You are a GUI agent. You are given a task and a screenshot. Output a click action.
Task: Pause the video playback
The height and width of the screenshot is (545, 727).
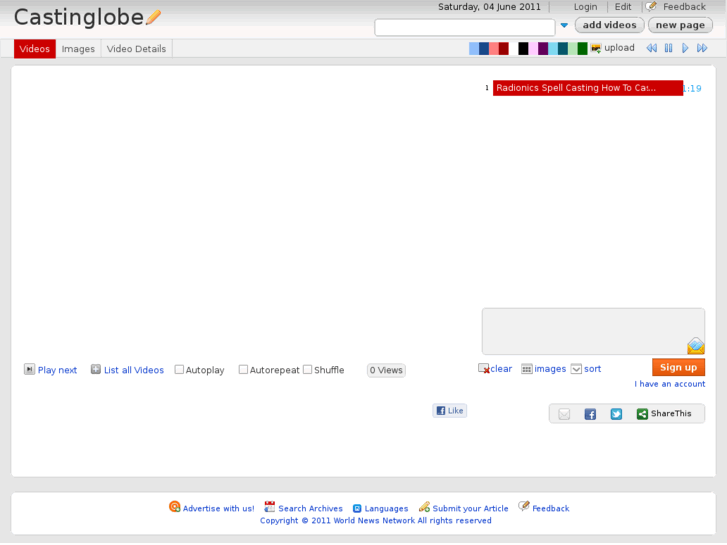point(669,48)
